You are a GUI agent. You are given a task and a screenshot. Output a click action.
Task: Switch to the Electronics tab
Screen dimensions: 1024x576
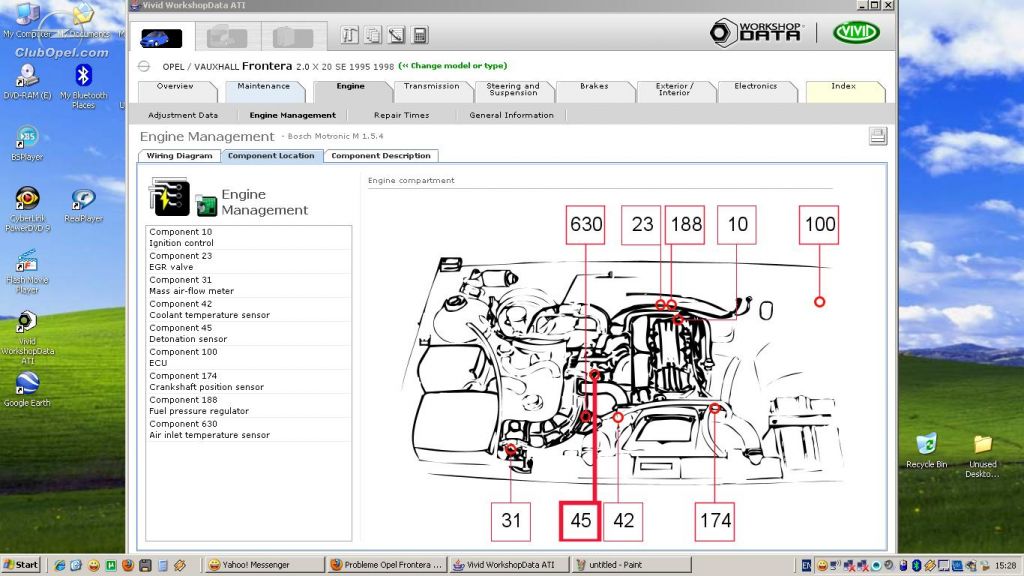pos(756,90)
